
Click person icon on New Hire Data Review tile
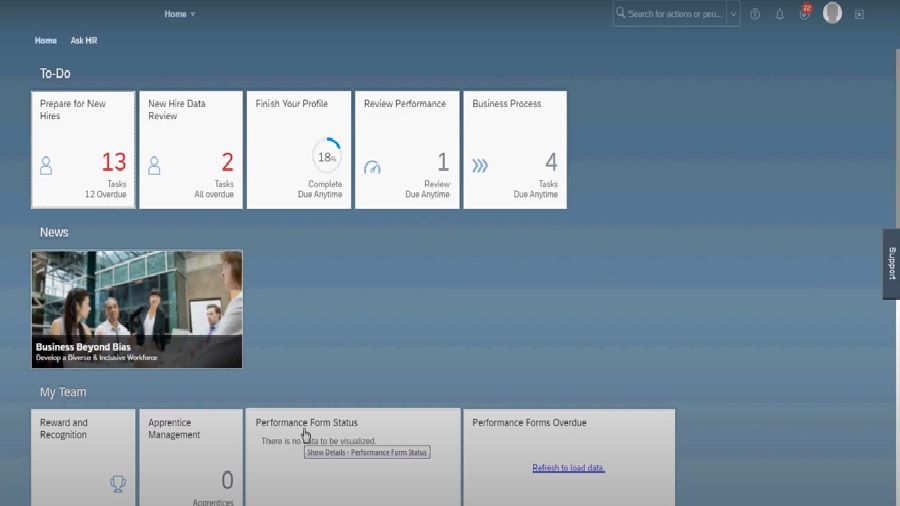tap(154, 166)
